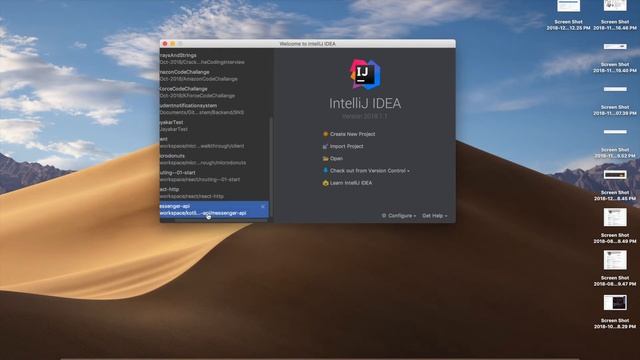Click the Configure gear icon

pyautogui.click(x=384, y=216)
